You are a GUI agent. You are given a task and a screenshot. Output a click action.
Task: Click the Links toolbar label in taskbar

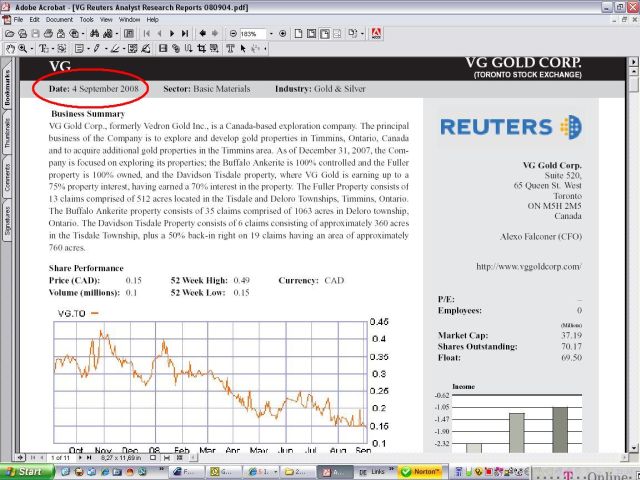pos(378,472)
